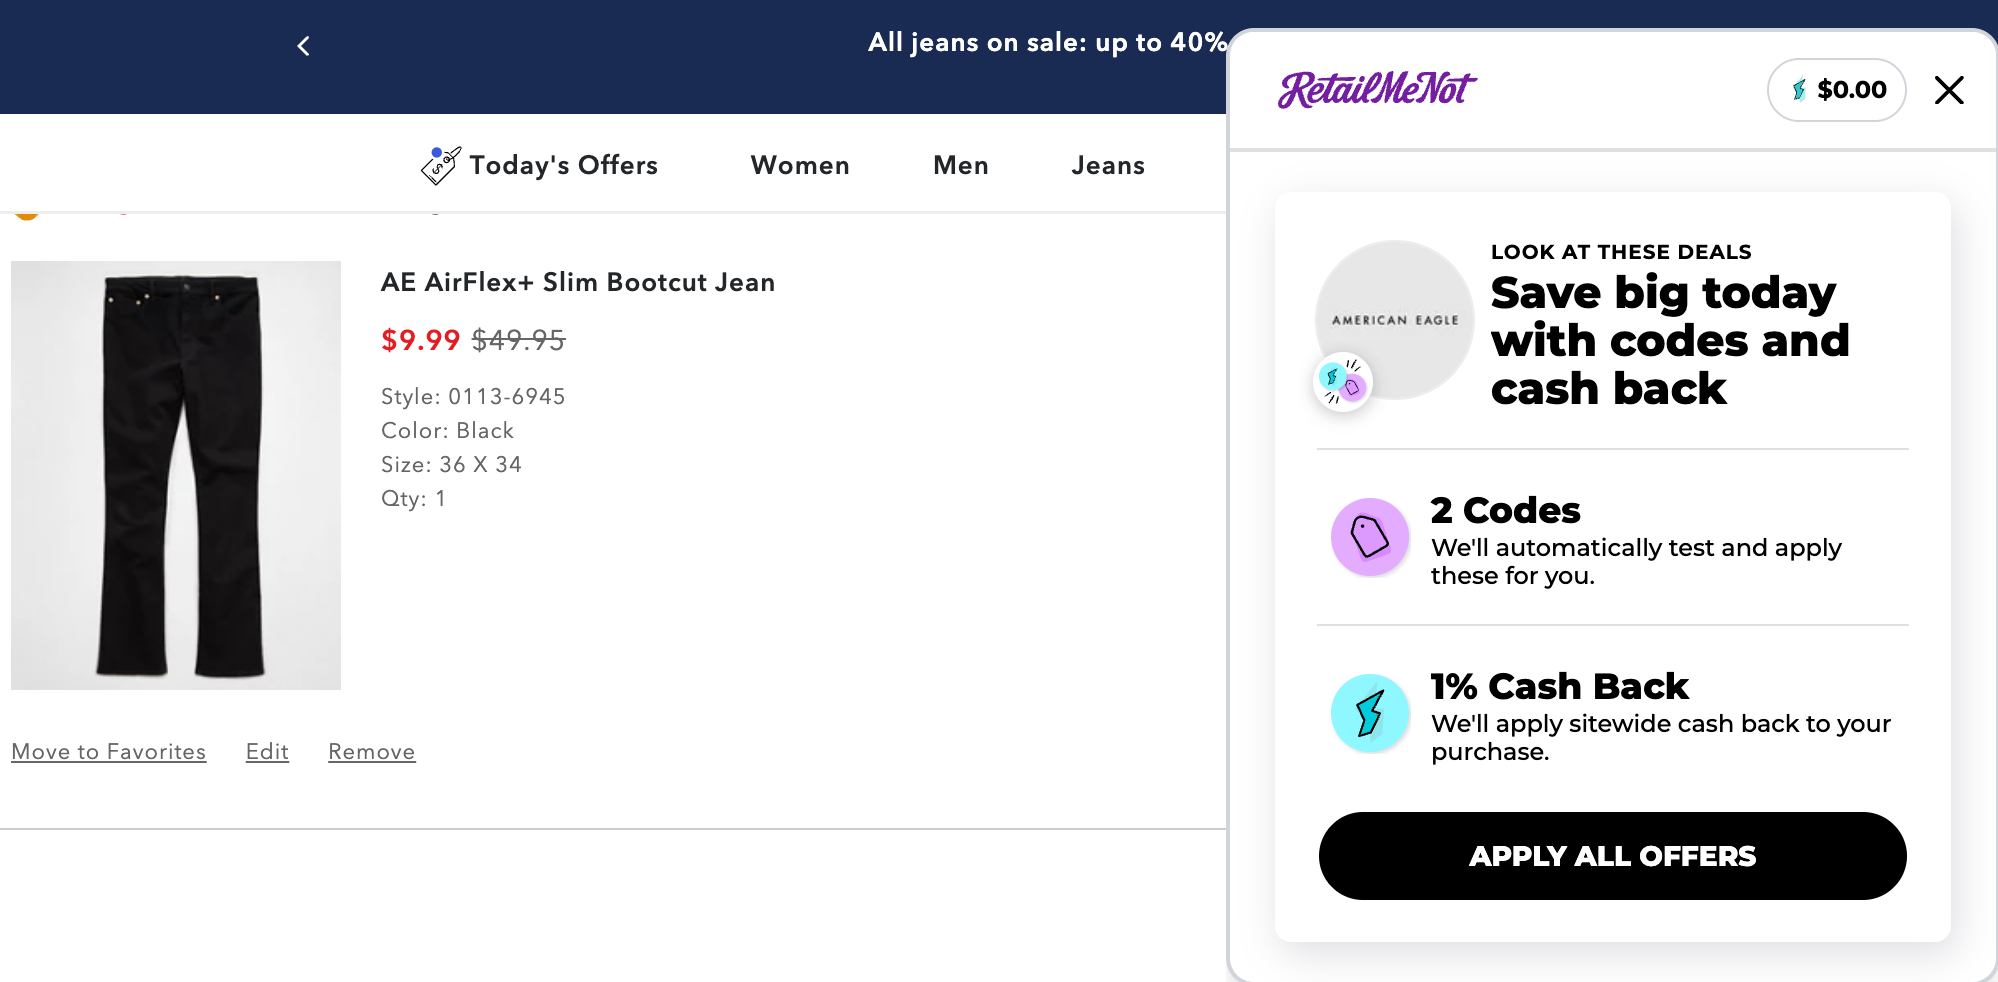Click the 2 Codes heading
The image size is (1998, 982).
click(1505, 510)
